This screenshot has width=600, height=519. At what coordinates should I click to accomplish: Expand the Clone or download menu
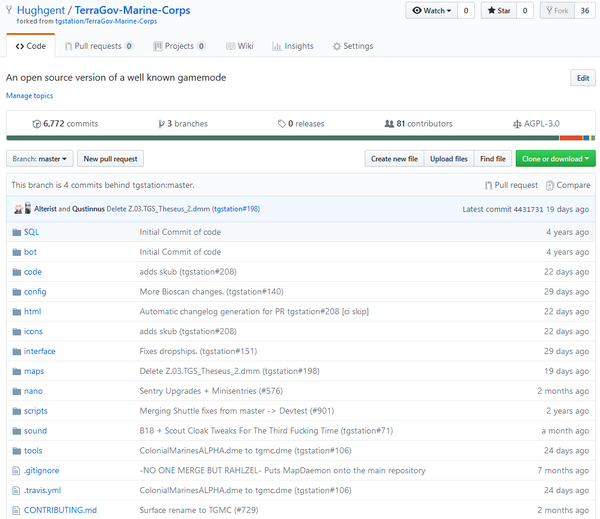(x=555, y=159)
